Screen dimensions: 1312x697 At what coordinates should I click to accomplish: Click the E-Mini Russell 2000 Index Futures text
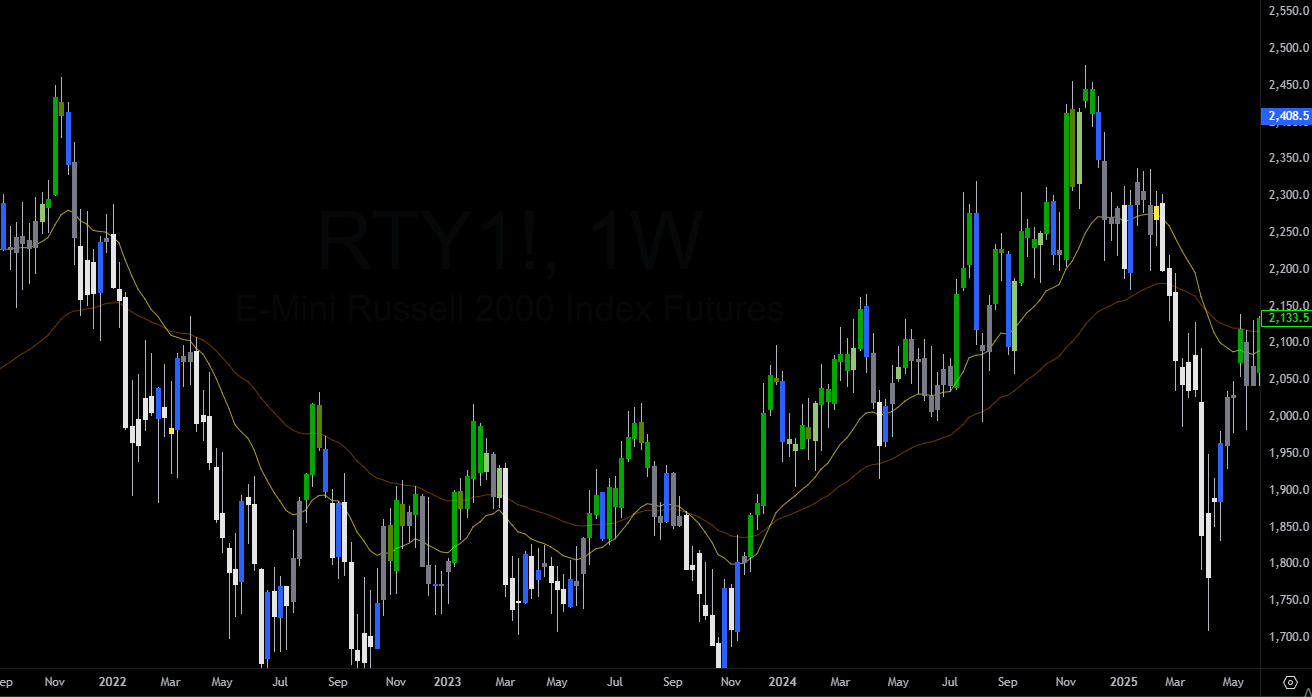[510, 309]
